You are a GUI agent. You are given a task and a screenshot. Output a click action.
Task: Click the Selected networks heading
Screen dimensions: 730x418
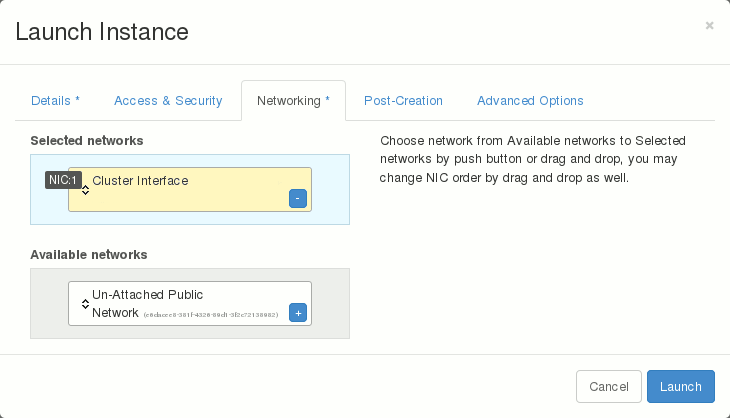tap(87, 140)
